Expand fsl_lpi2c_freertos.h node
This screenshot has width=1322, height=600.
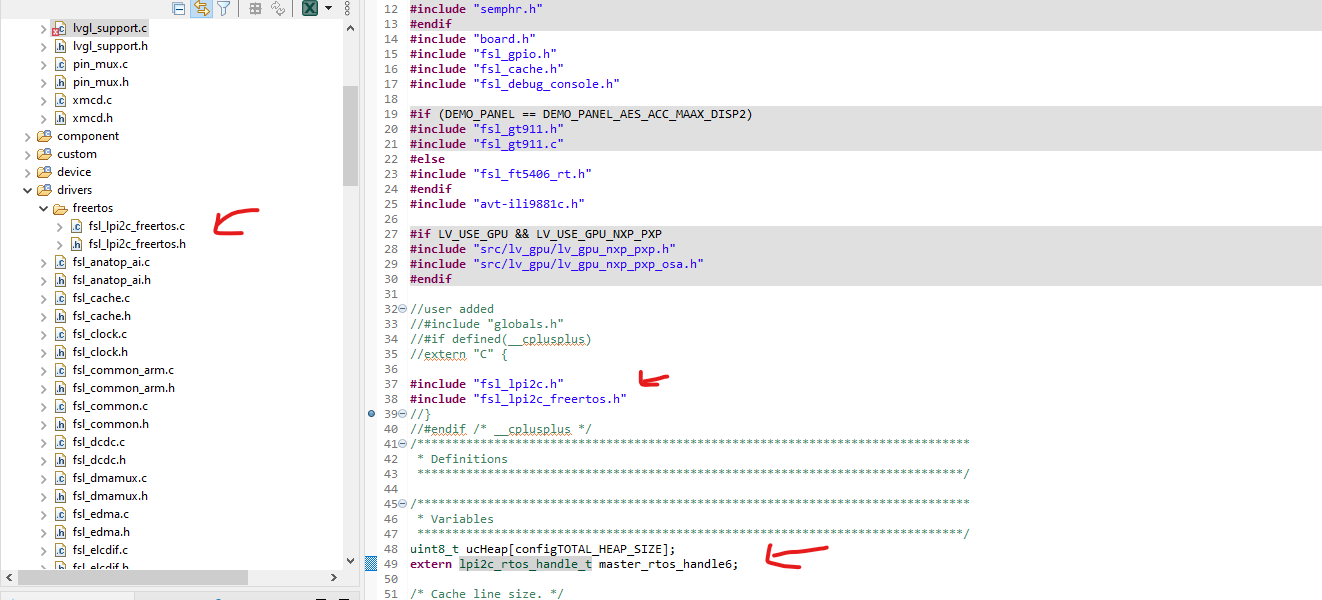point(59,244)
